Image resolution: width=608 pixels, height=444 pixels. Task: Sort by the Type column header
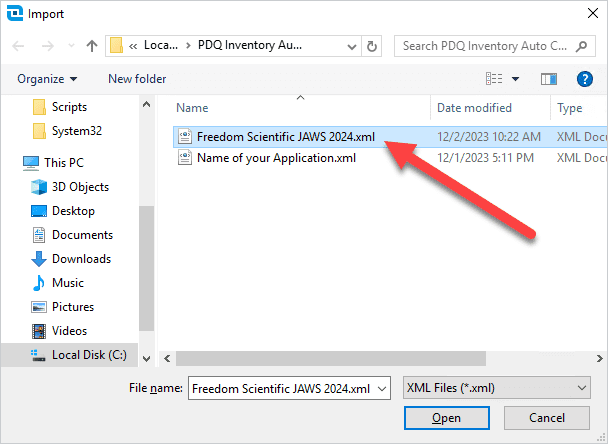coord(569,108)
